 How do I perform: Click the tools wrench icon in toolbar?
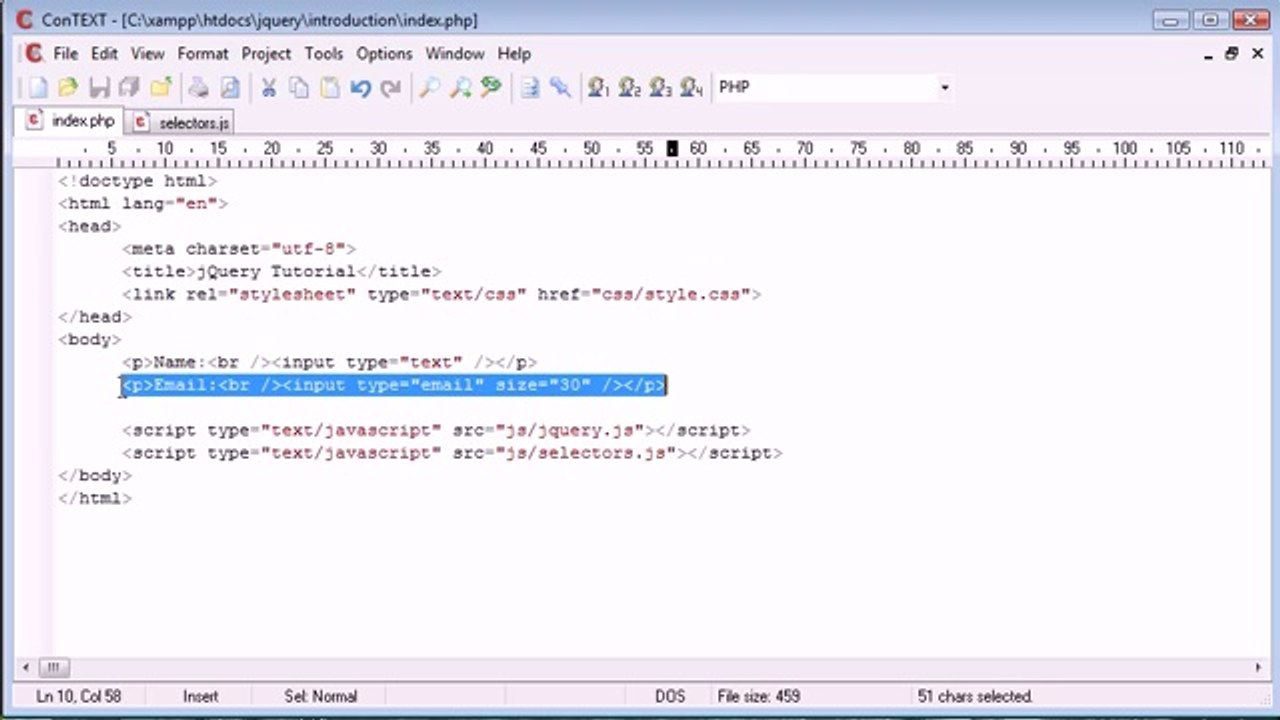(x=560, y=88)
